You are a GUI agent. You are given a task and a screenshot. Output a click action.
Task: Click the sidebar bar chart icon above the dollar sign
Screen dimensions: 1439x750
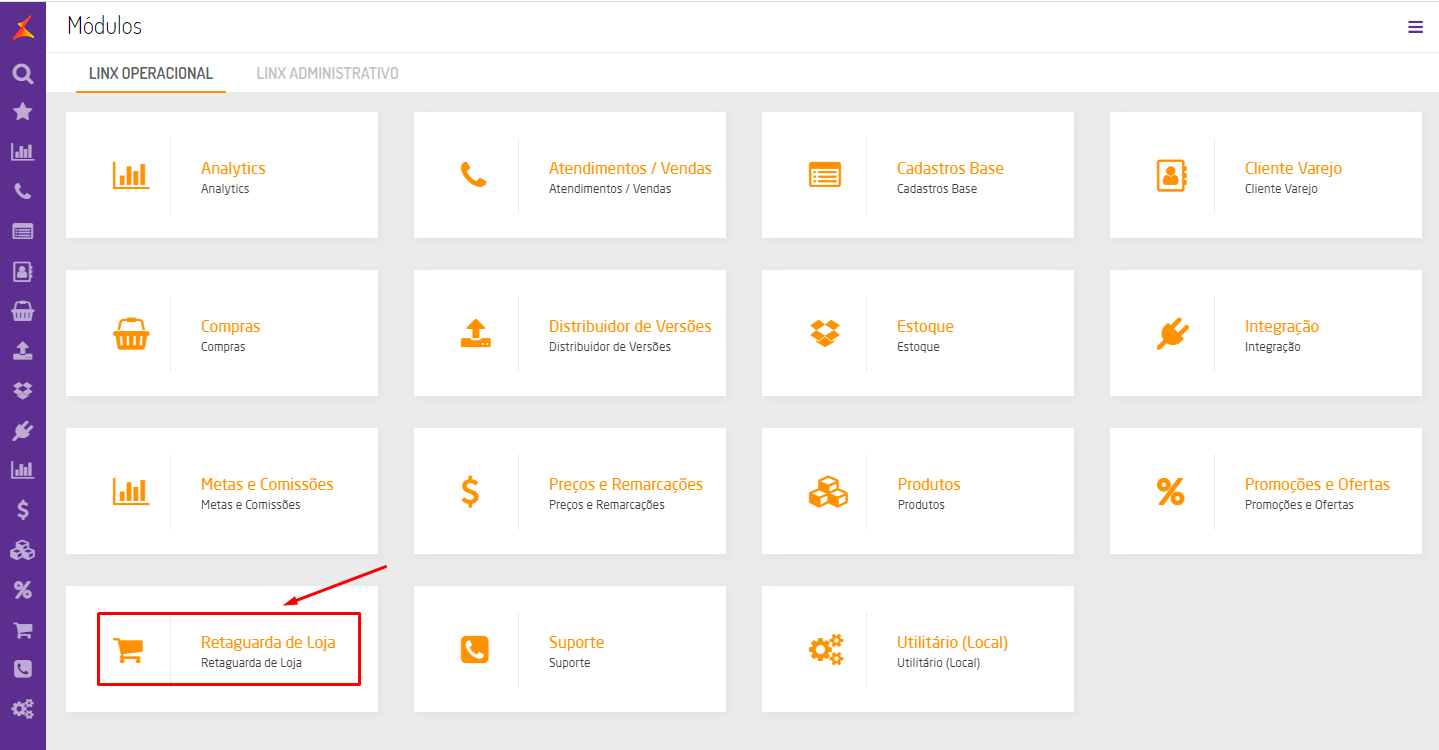22,470
